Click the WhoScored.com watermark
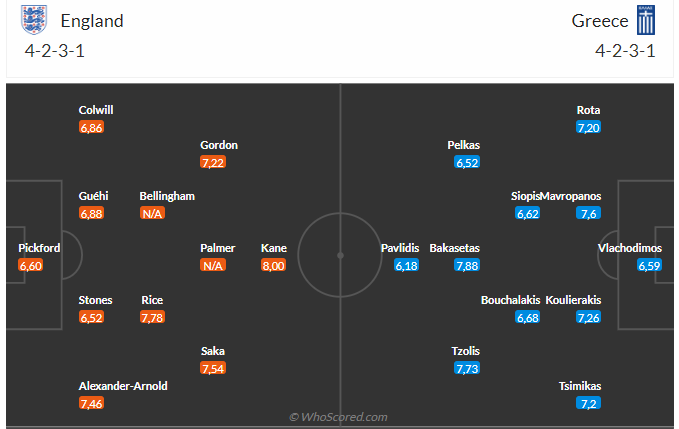Image resolution: width=679 pixels, height=429 pixels. pos(338,417)
